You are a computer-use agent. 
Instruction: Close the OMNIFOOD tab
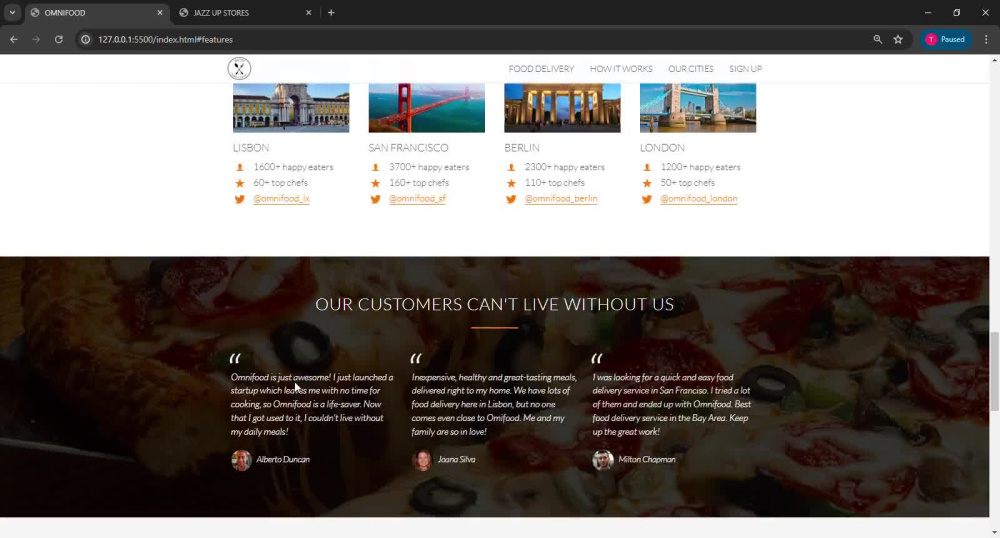[x=160, y=13]
